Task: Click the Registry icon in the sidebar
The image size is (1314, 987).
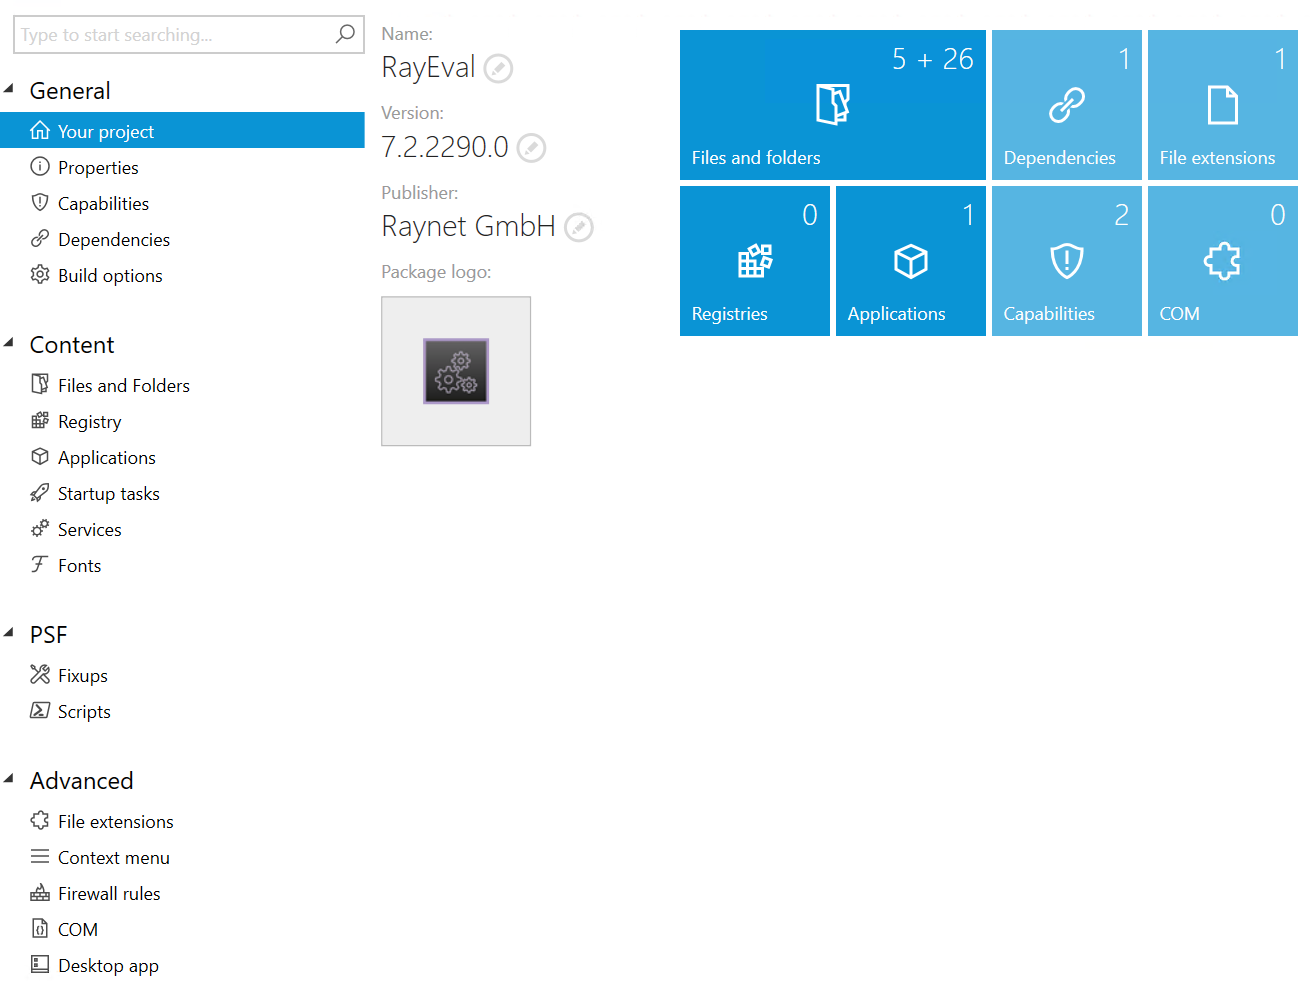Action: point(40,421)
